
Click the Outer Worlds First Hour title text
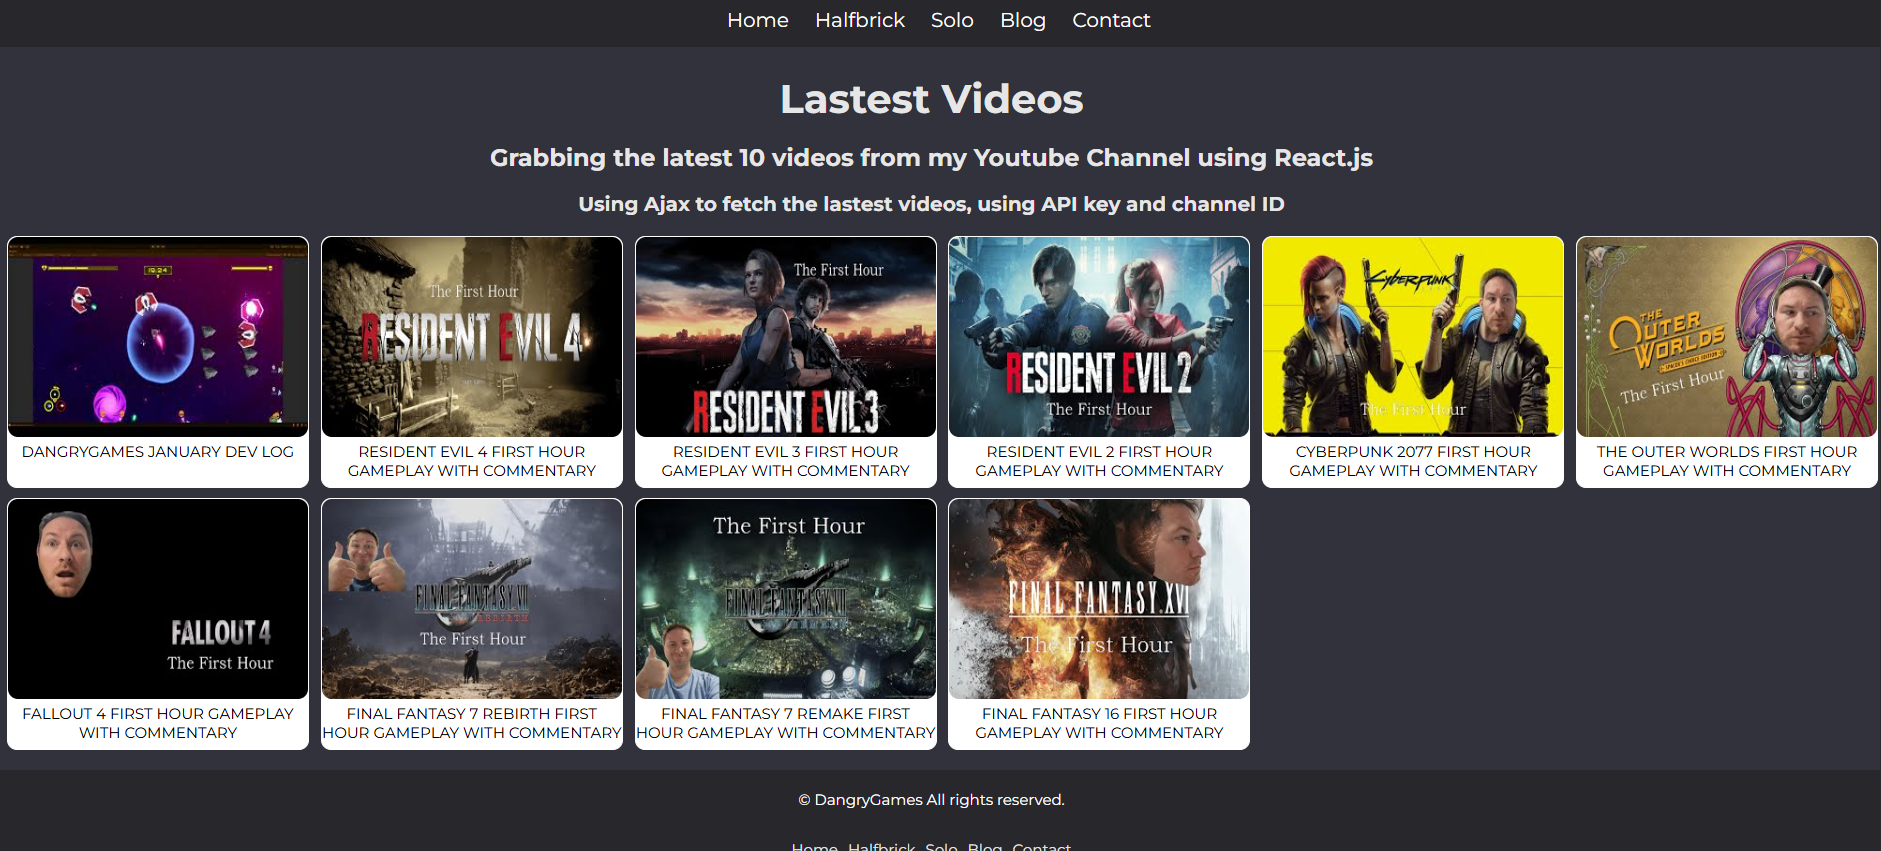pyautogui.click(x=1727, y=461)
